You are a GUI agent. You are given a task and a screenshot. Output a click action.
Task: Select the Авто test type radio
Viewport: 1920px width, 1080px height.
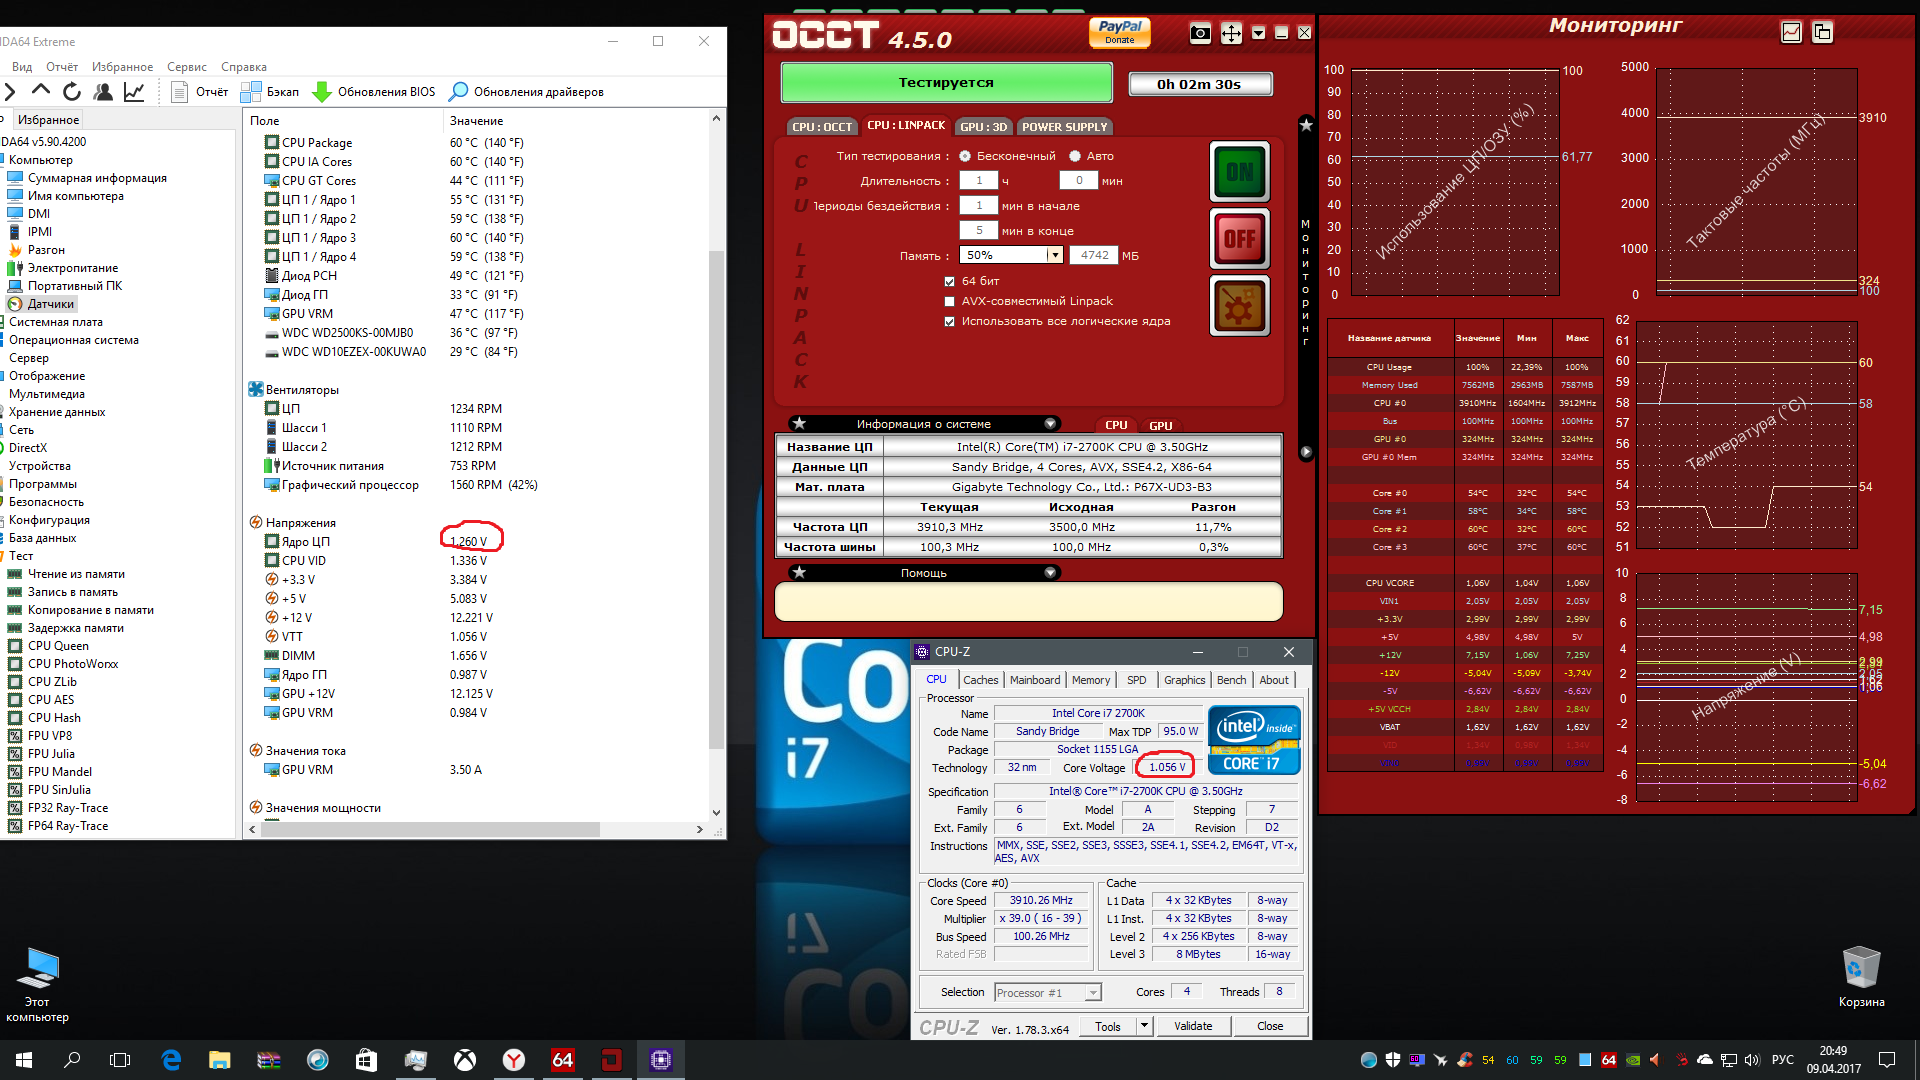pyautogui.click(x=1075, y=156)
